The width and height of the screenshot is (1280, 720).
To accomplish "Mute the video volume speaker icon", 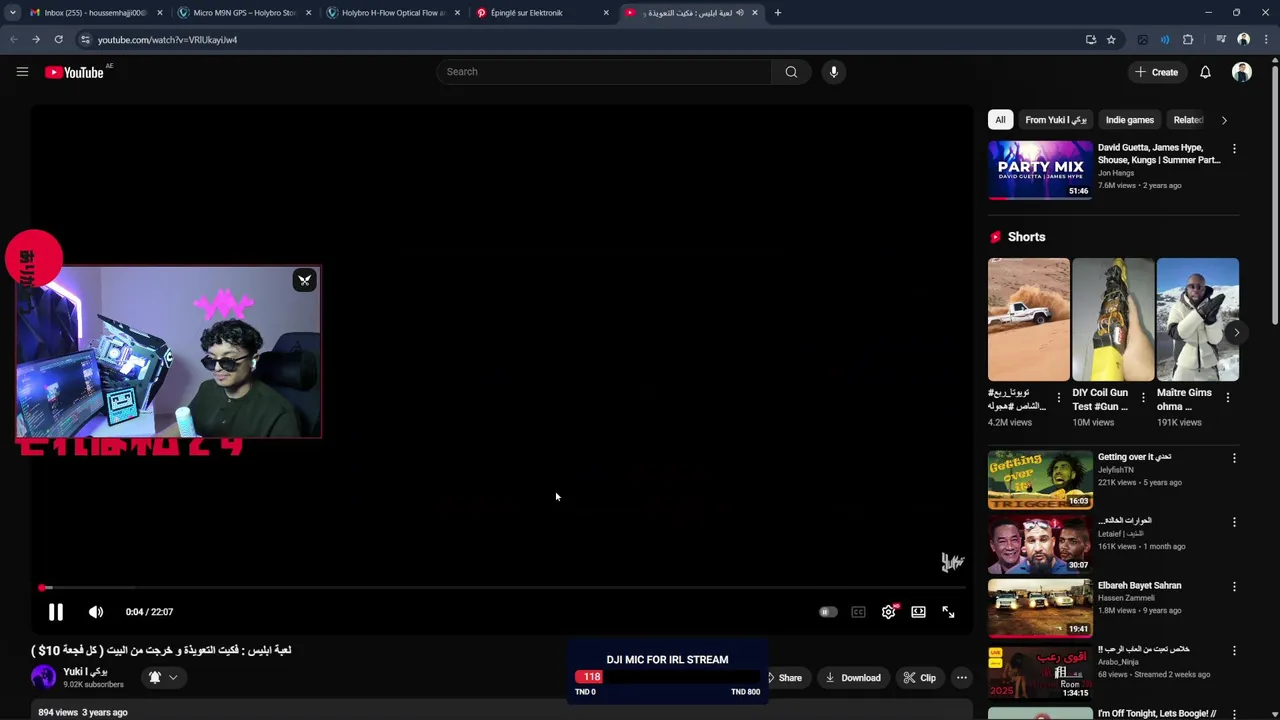I will tap(96, 612).
